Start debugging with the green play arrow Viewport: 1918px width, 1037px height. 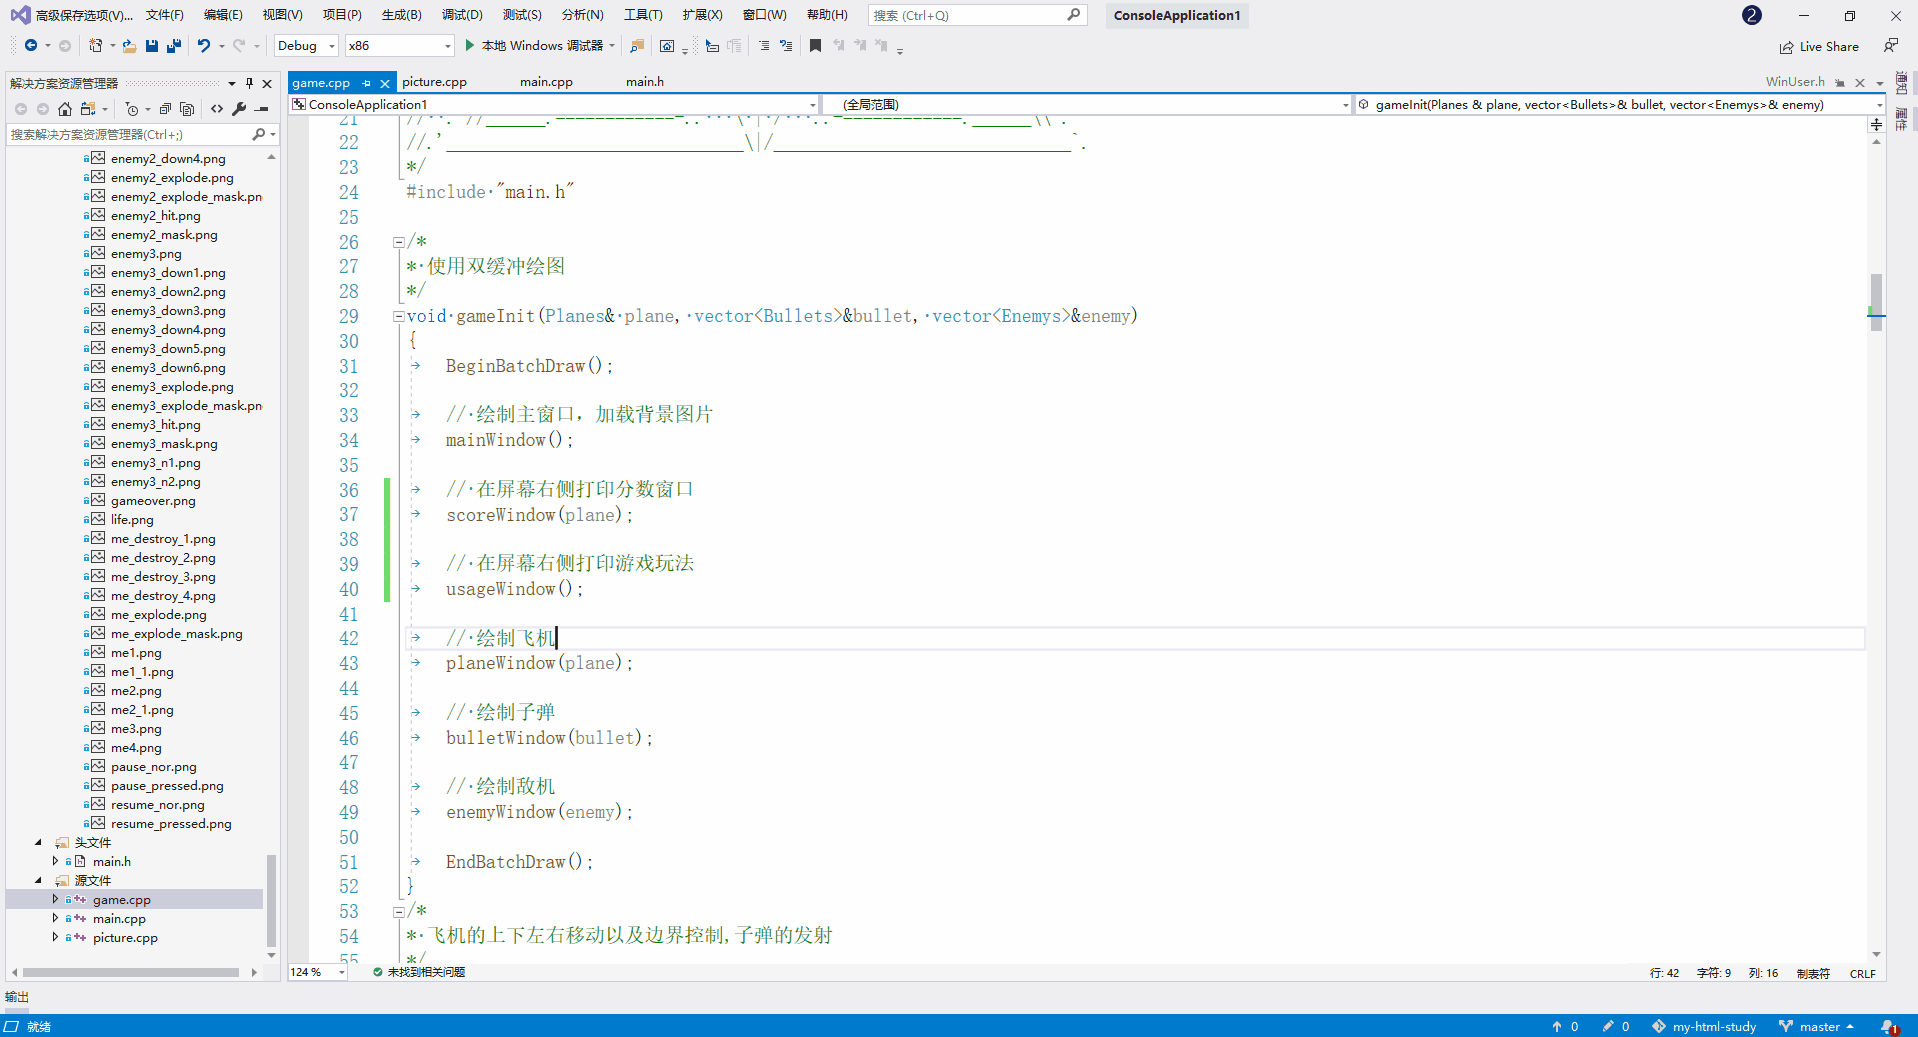point(470,46)
